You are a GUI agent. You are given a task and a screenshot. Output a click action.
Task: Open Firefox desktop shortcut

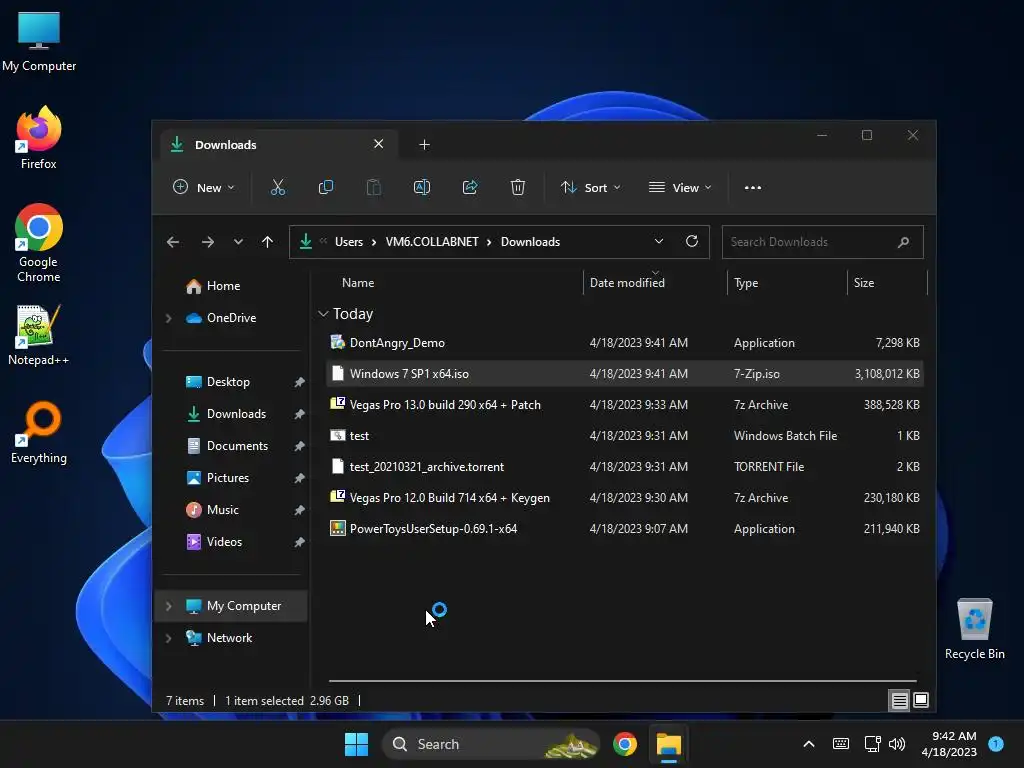[39, 137]
